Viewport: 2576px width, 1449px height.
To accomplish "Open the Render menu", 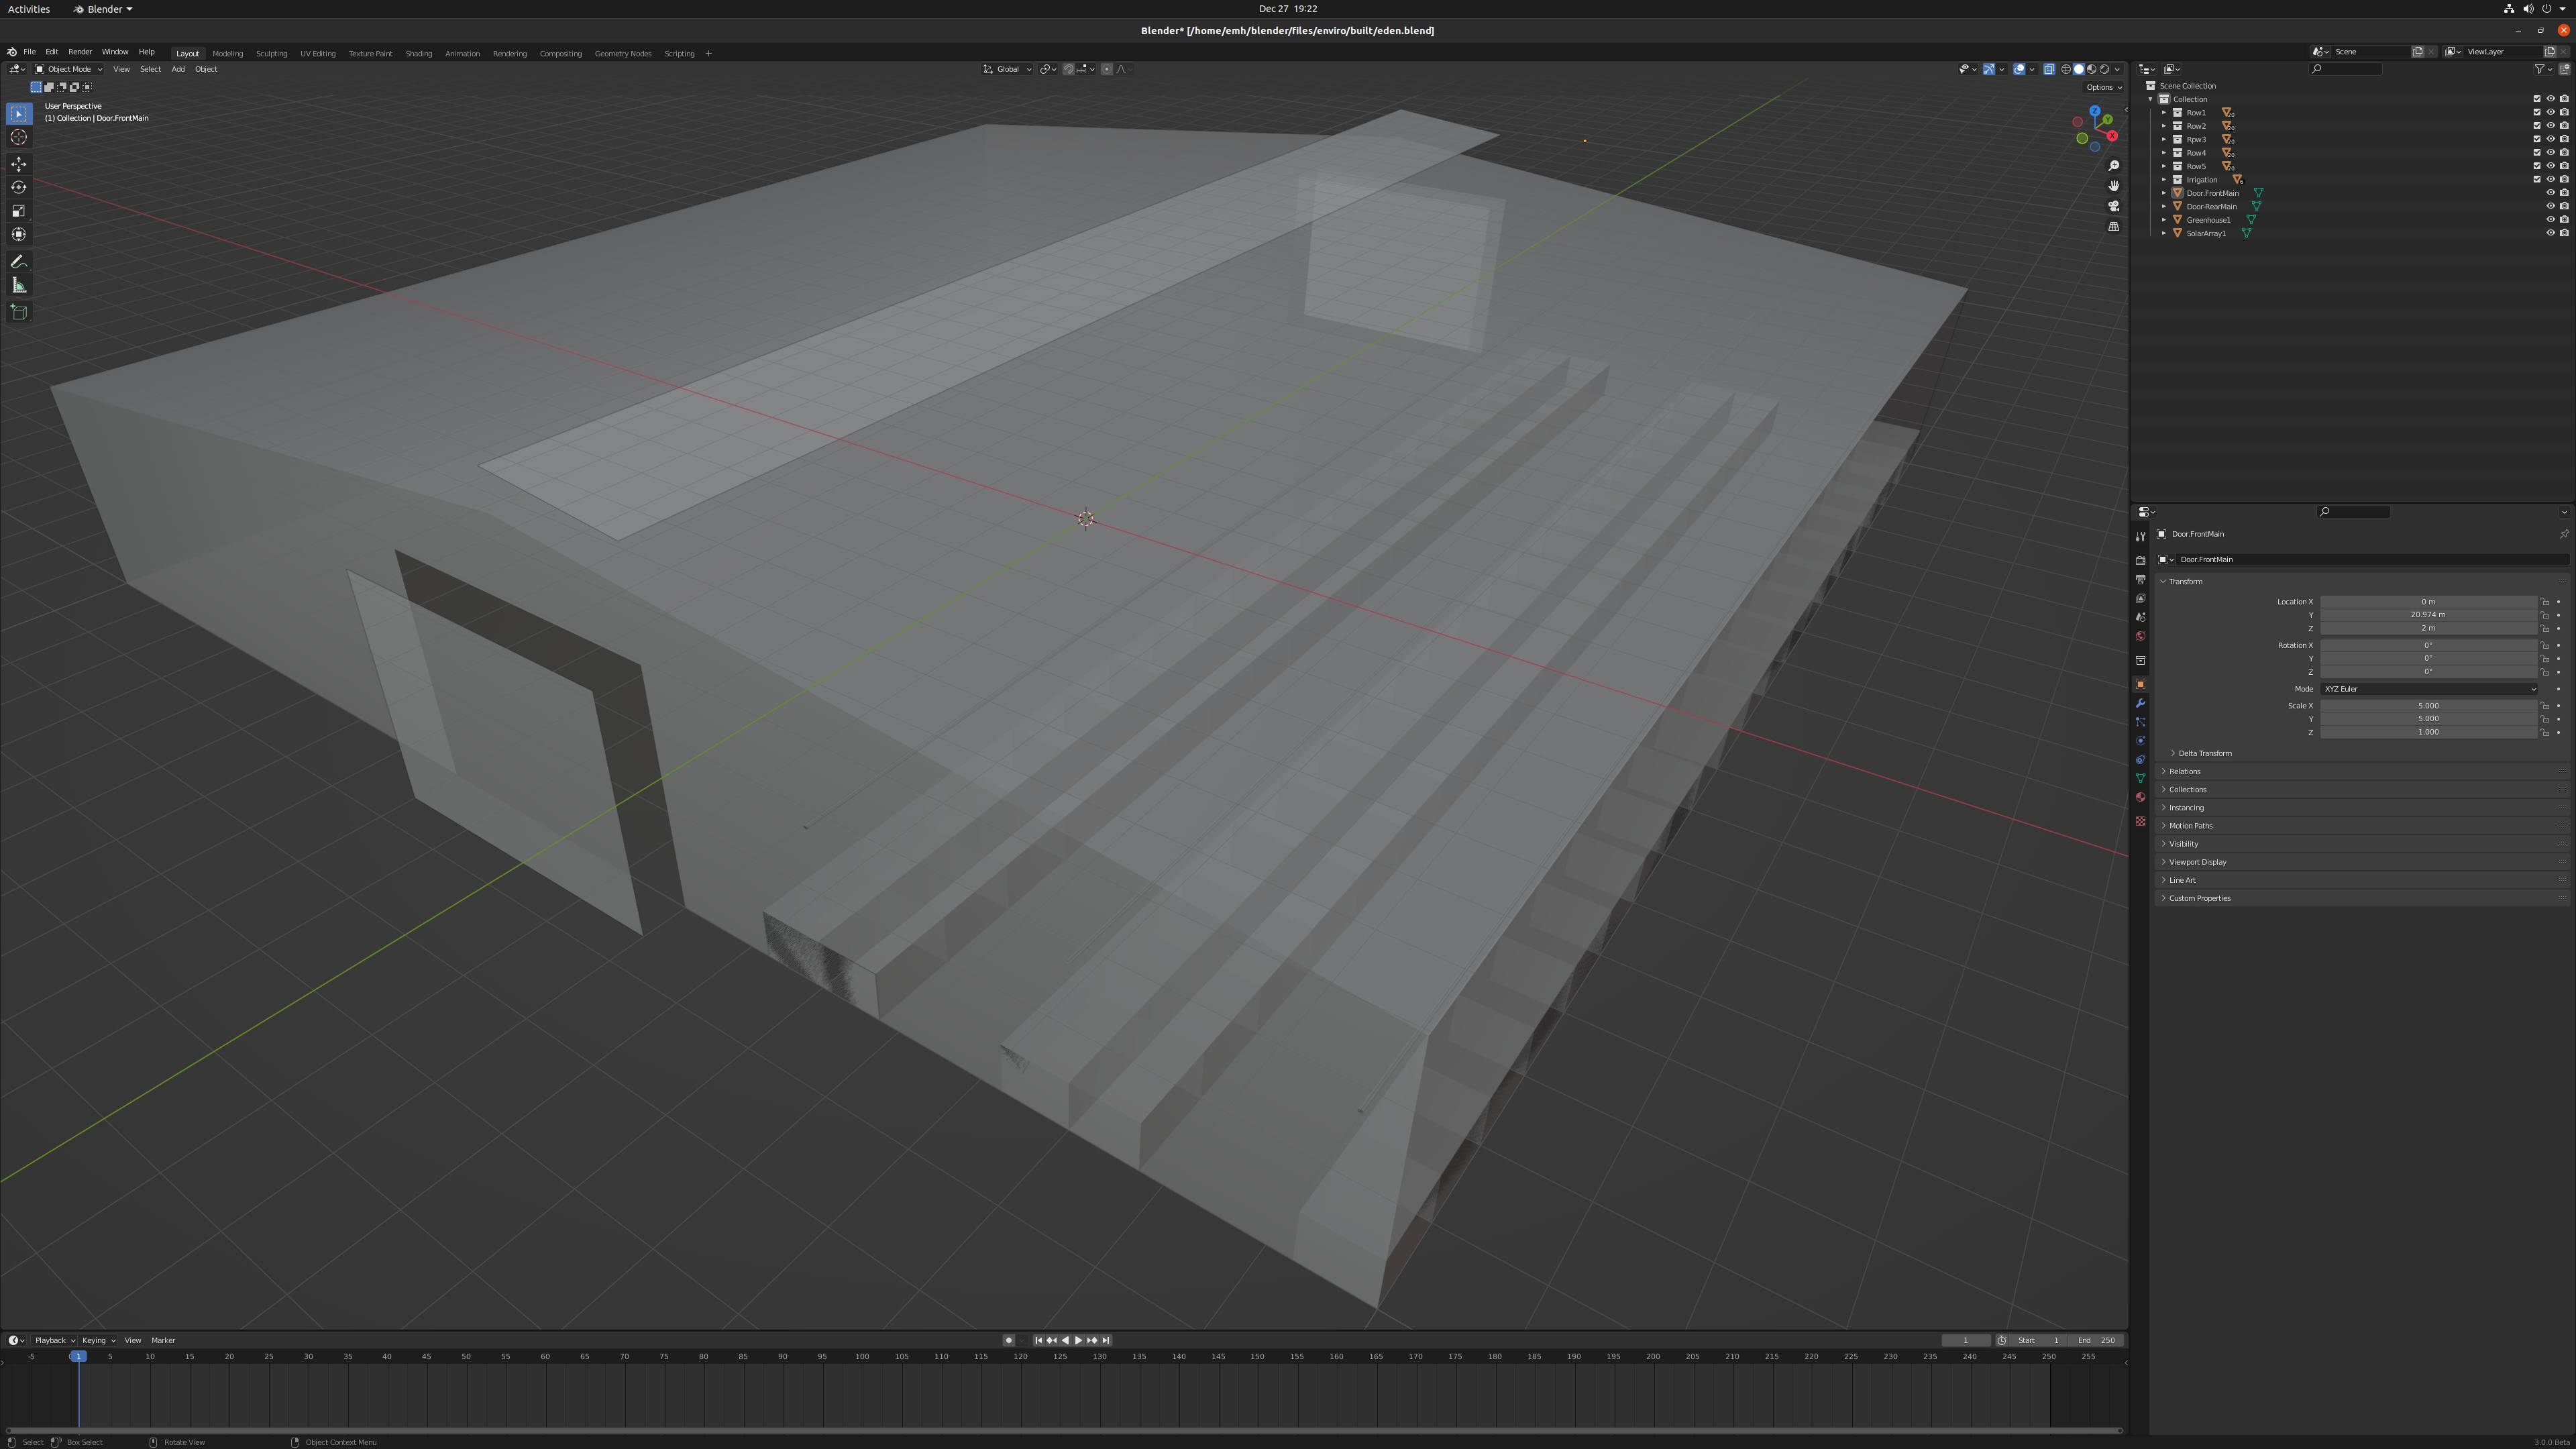I will [x=80, y=52].
